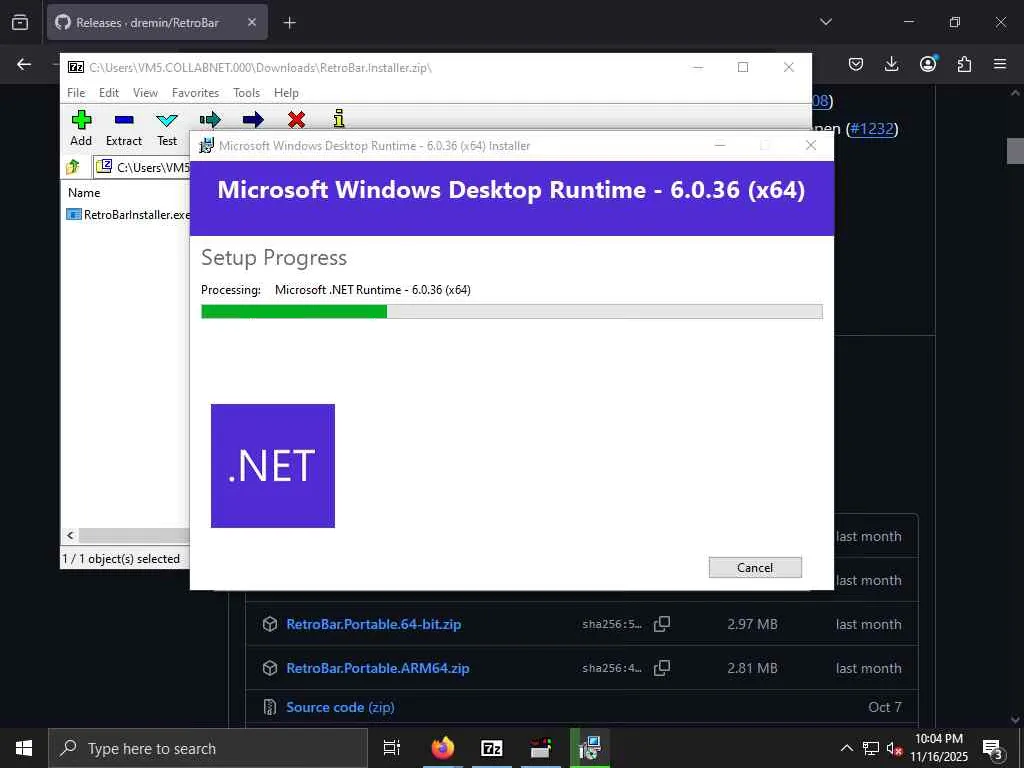Click the Move arrow icon in 7-Zip toolbar
The width and height of the screenshot is (1024, 768).
click(253, 120)
